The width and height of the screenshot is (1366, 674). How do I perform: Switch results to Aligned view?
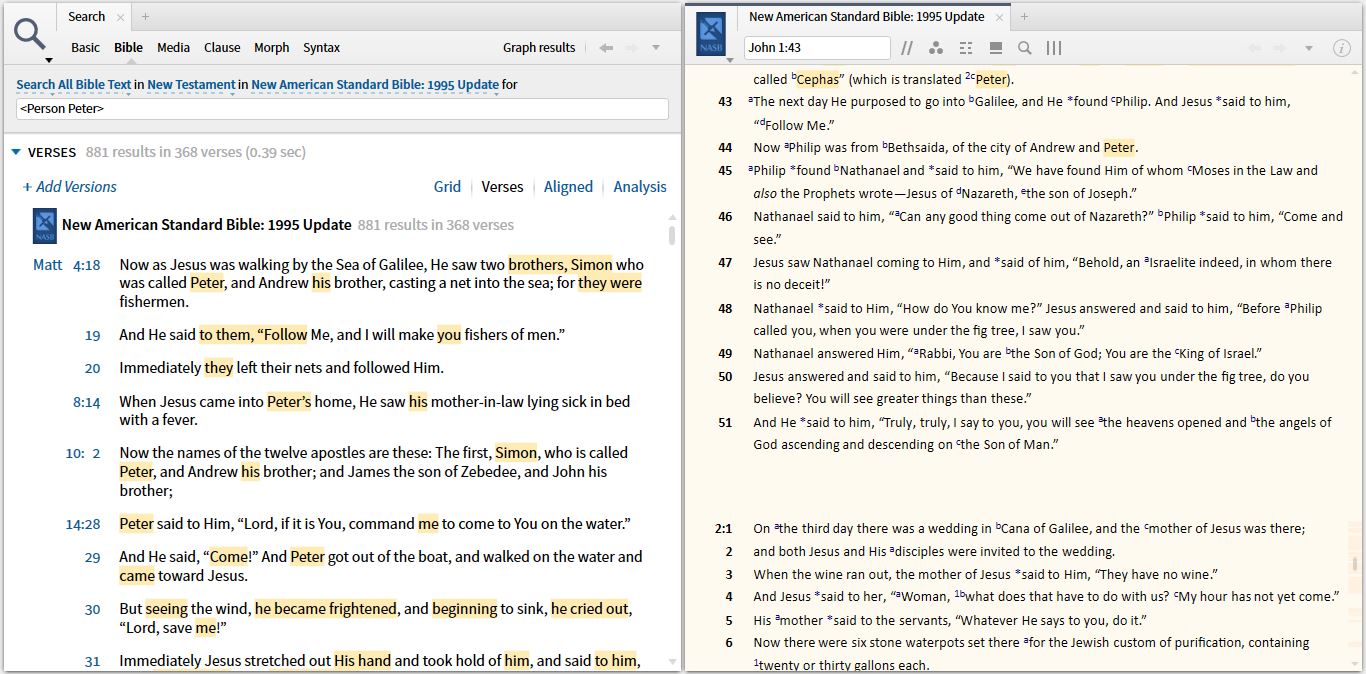[x=568, y=187]
